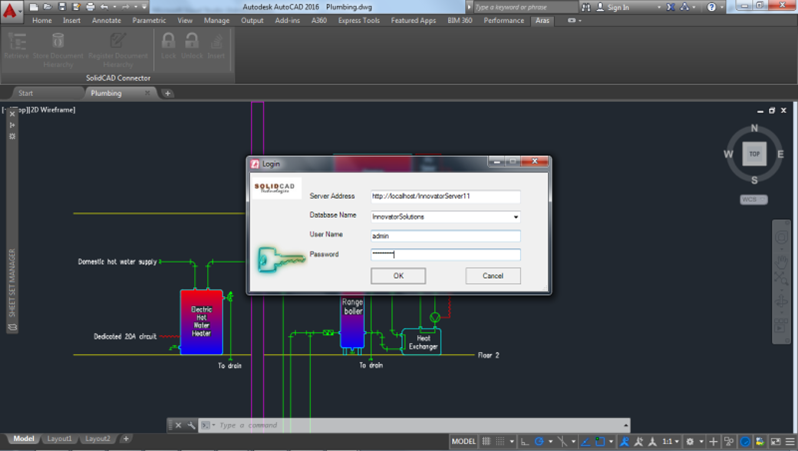This screenshot has height=451, width=798.
Task: Click the Annotation Monitor plus icon in status bar
Action: tap(713, 441)
